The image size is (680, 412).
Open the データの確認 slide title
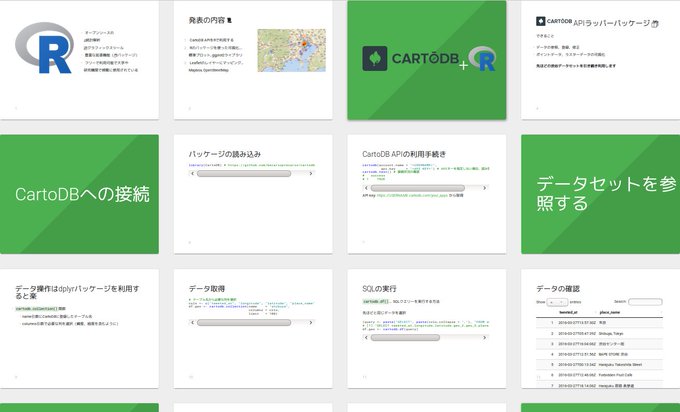558,288
